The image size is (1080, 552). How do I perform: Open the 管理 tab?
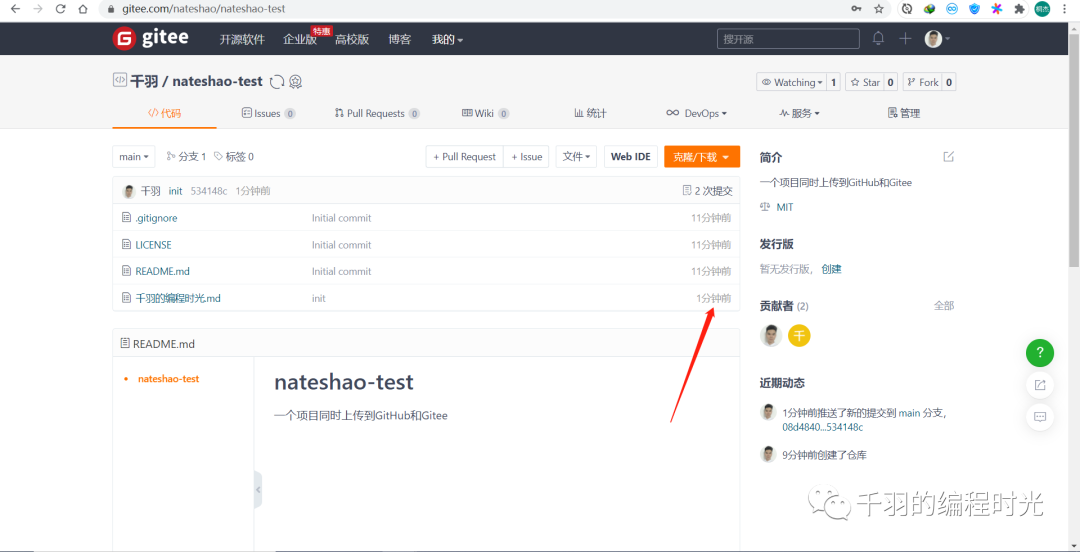pos(904,113)
